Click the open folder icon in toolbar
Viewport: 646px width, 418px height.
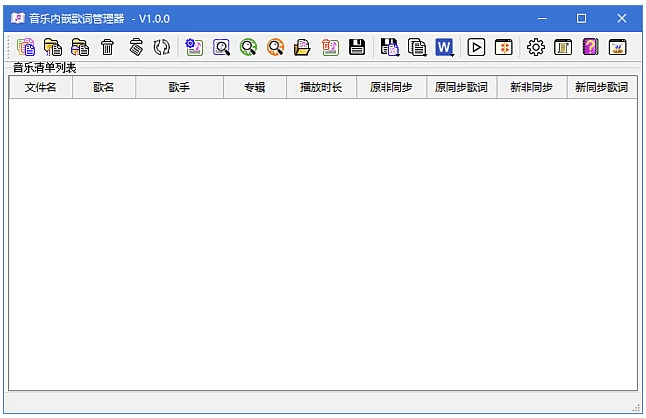click(302, 47)
